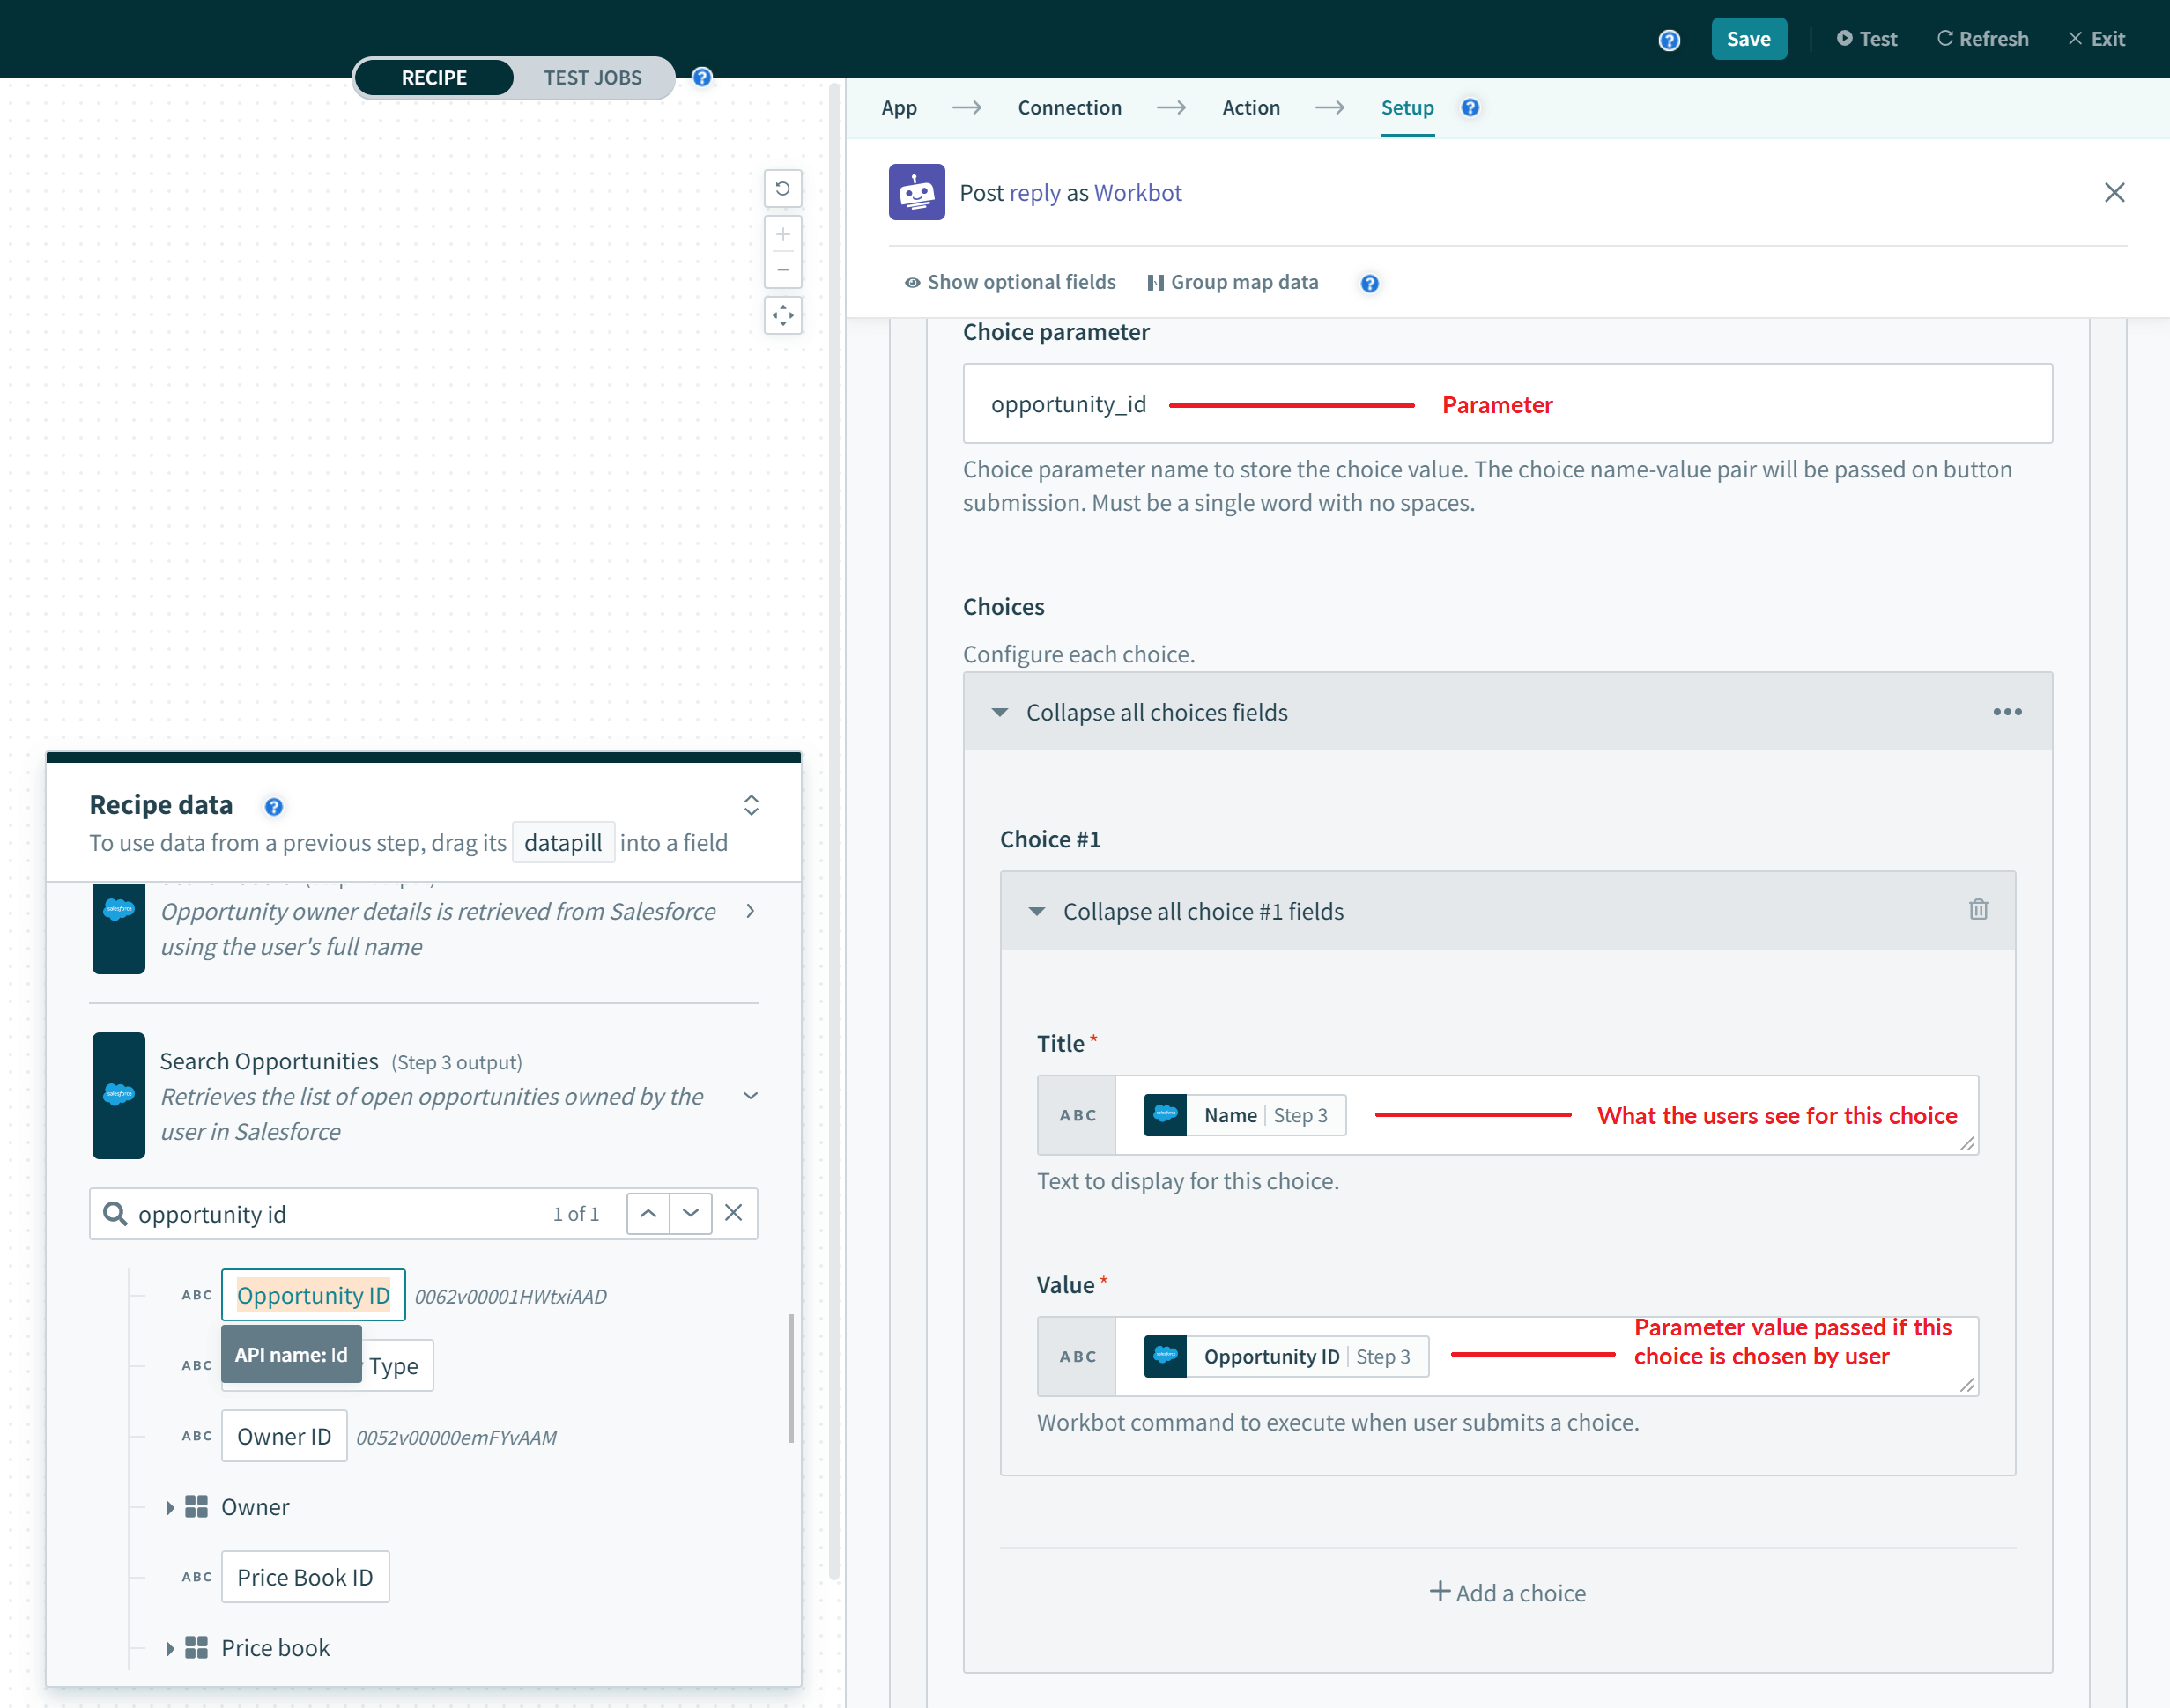
Task: Zoom in on the recipe canvas
Action: pyautogui.click(x=782, y=235)
